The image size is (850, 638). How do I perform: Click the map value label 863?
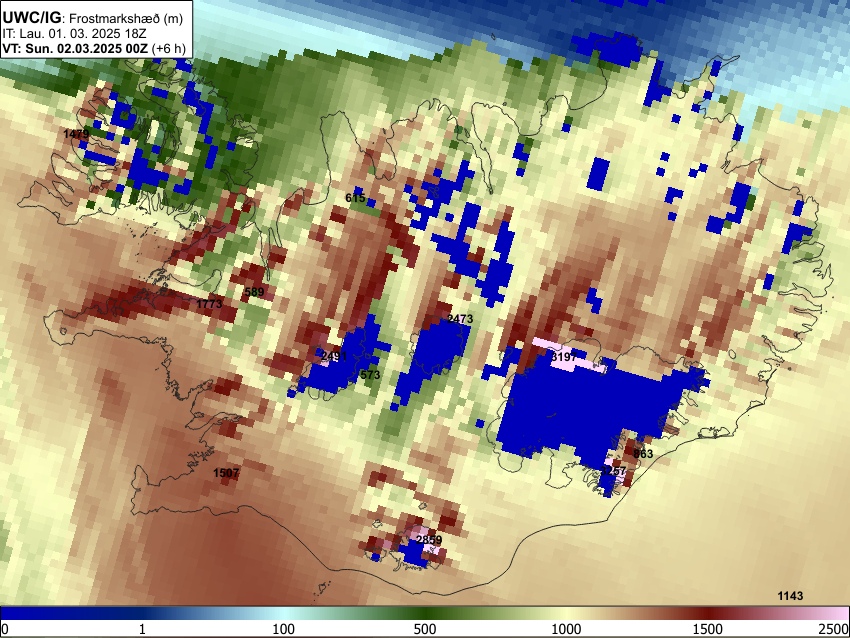(643, 454)
